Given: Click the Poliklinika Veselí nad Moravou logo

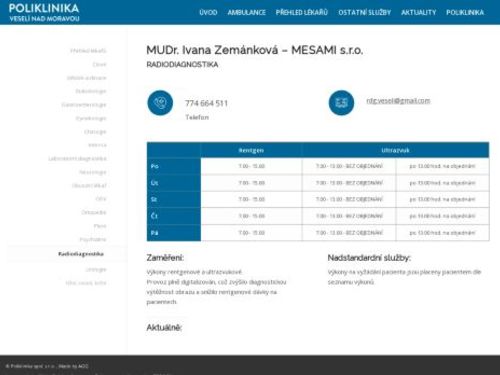Looking at the screenshot, I should point(44,12).
